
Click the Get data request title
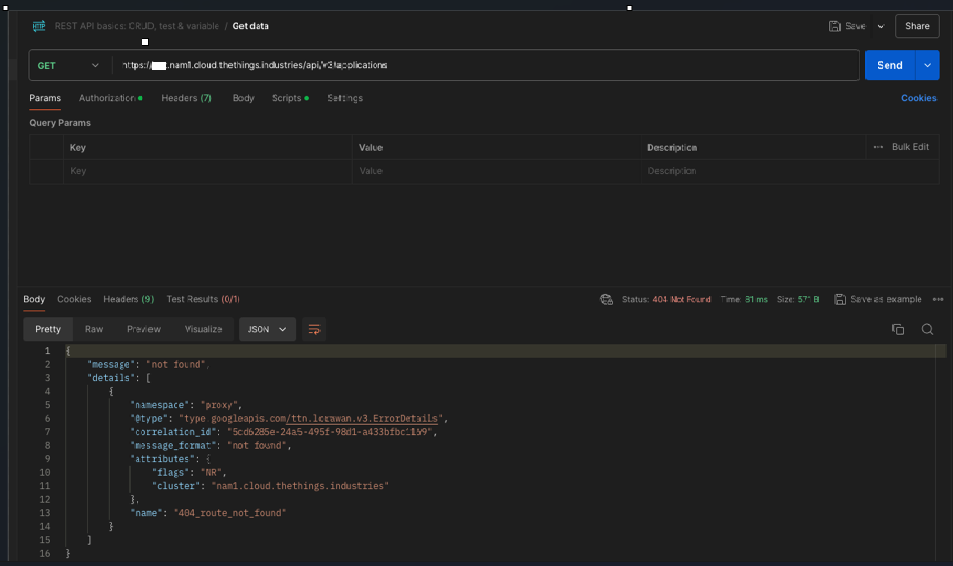click(x=250, y=26)
